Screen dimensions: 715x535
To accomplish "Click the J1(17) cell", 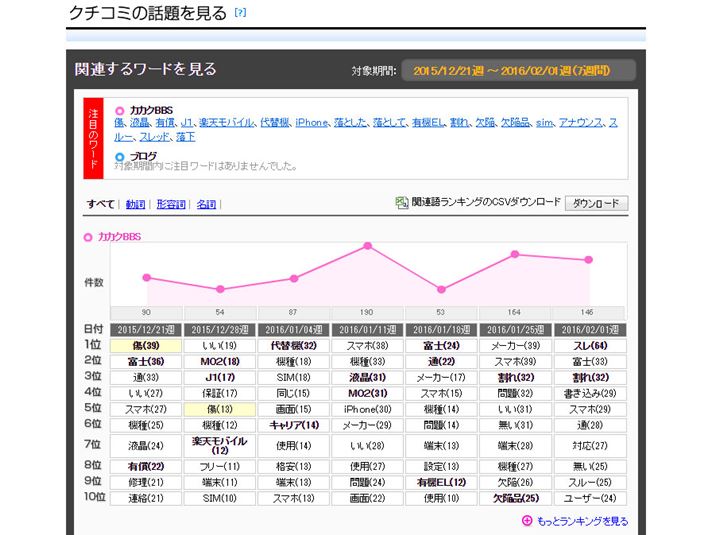I will (x=220, y=378).
